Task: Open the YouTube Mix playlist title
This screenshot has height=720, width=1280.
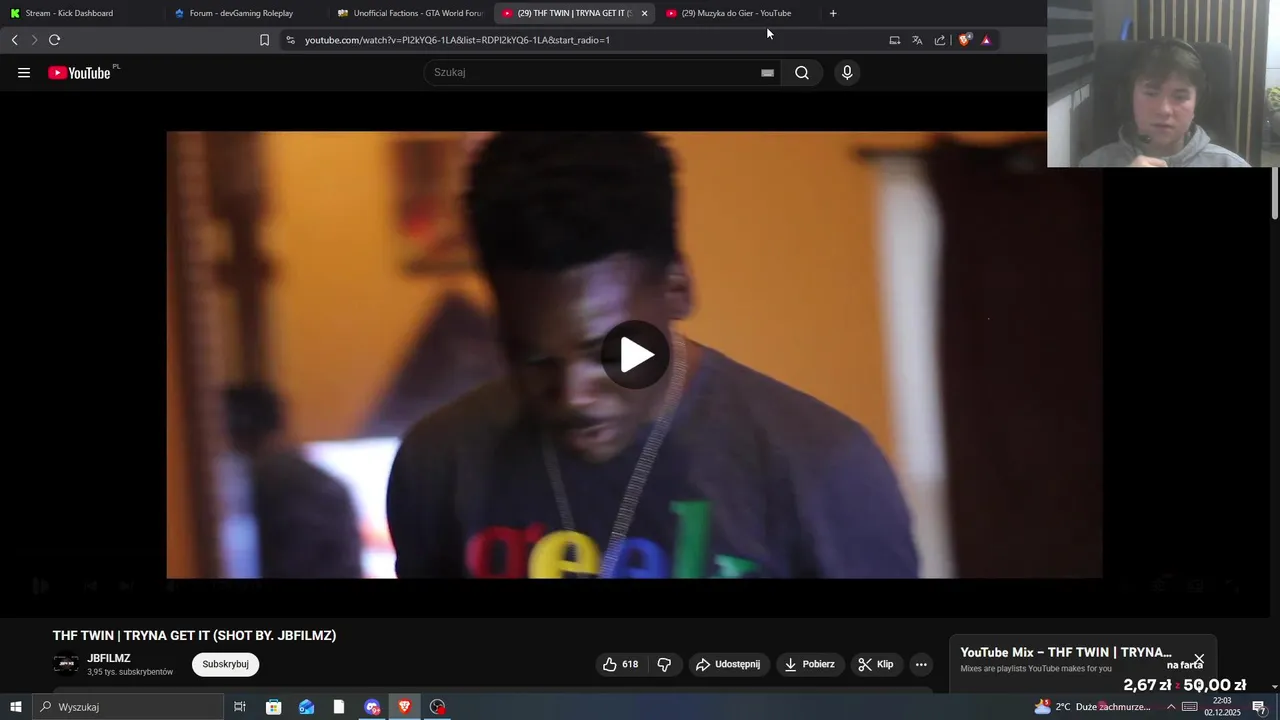Action: (x=1066, y=652)
